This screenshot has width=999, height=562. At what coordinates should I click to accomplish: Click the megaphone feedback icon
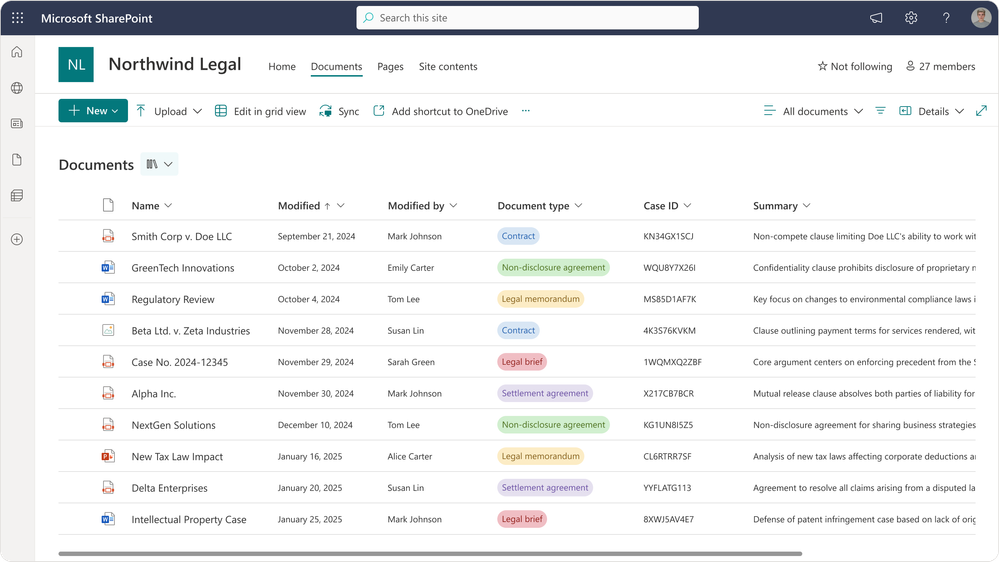[x=876, y=18]
